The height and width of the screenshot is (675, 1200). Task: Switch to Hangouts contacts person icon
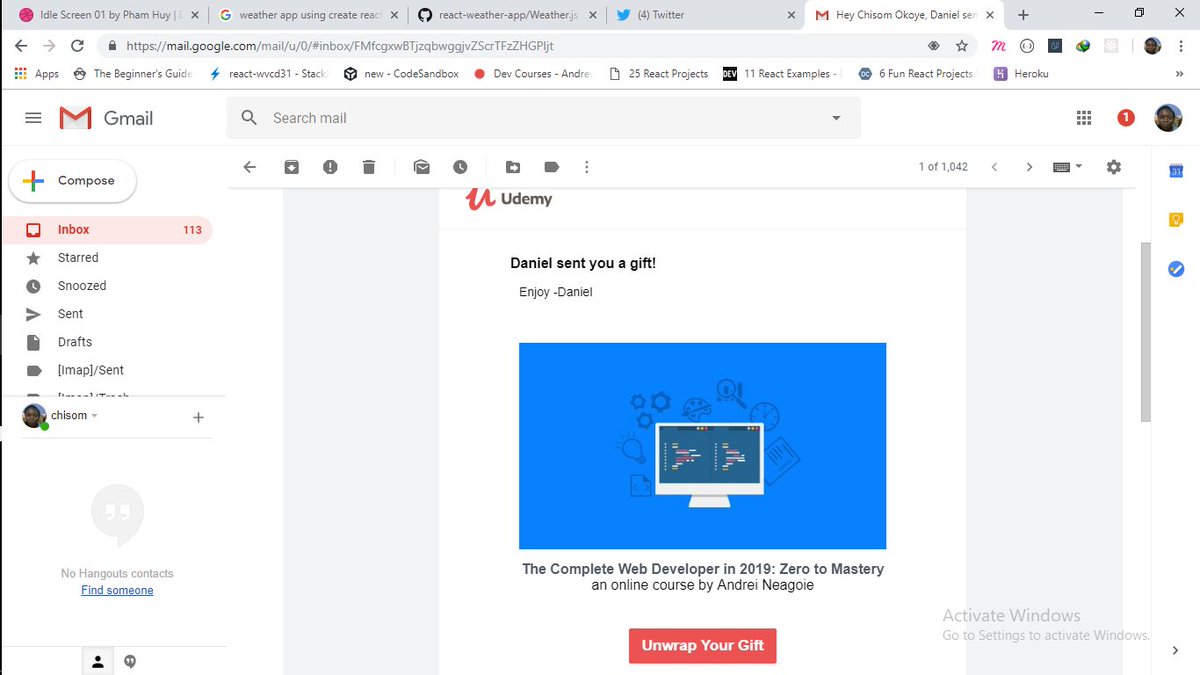tap(98, 661)
